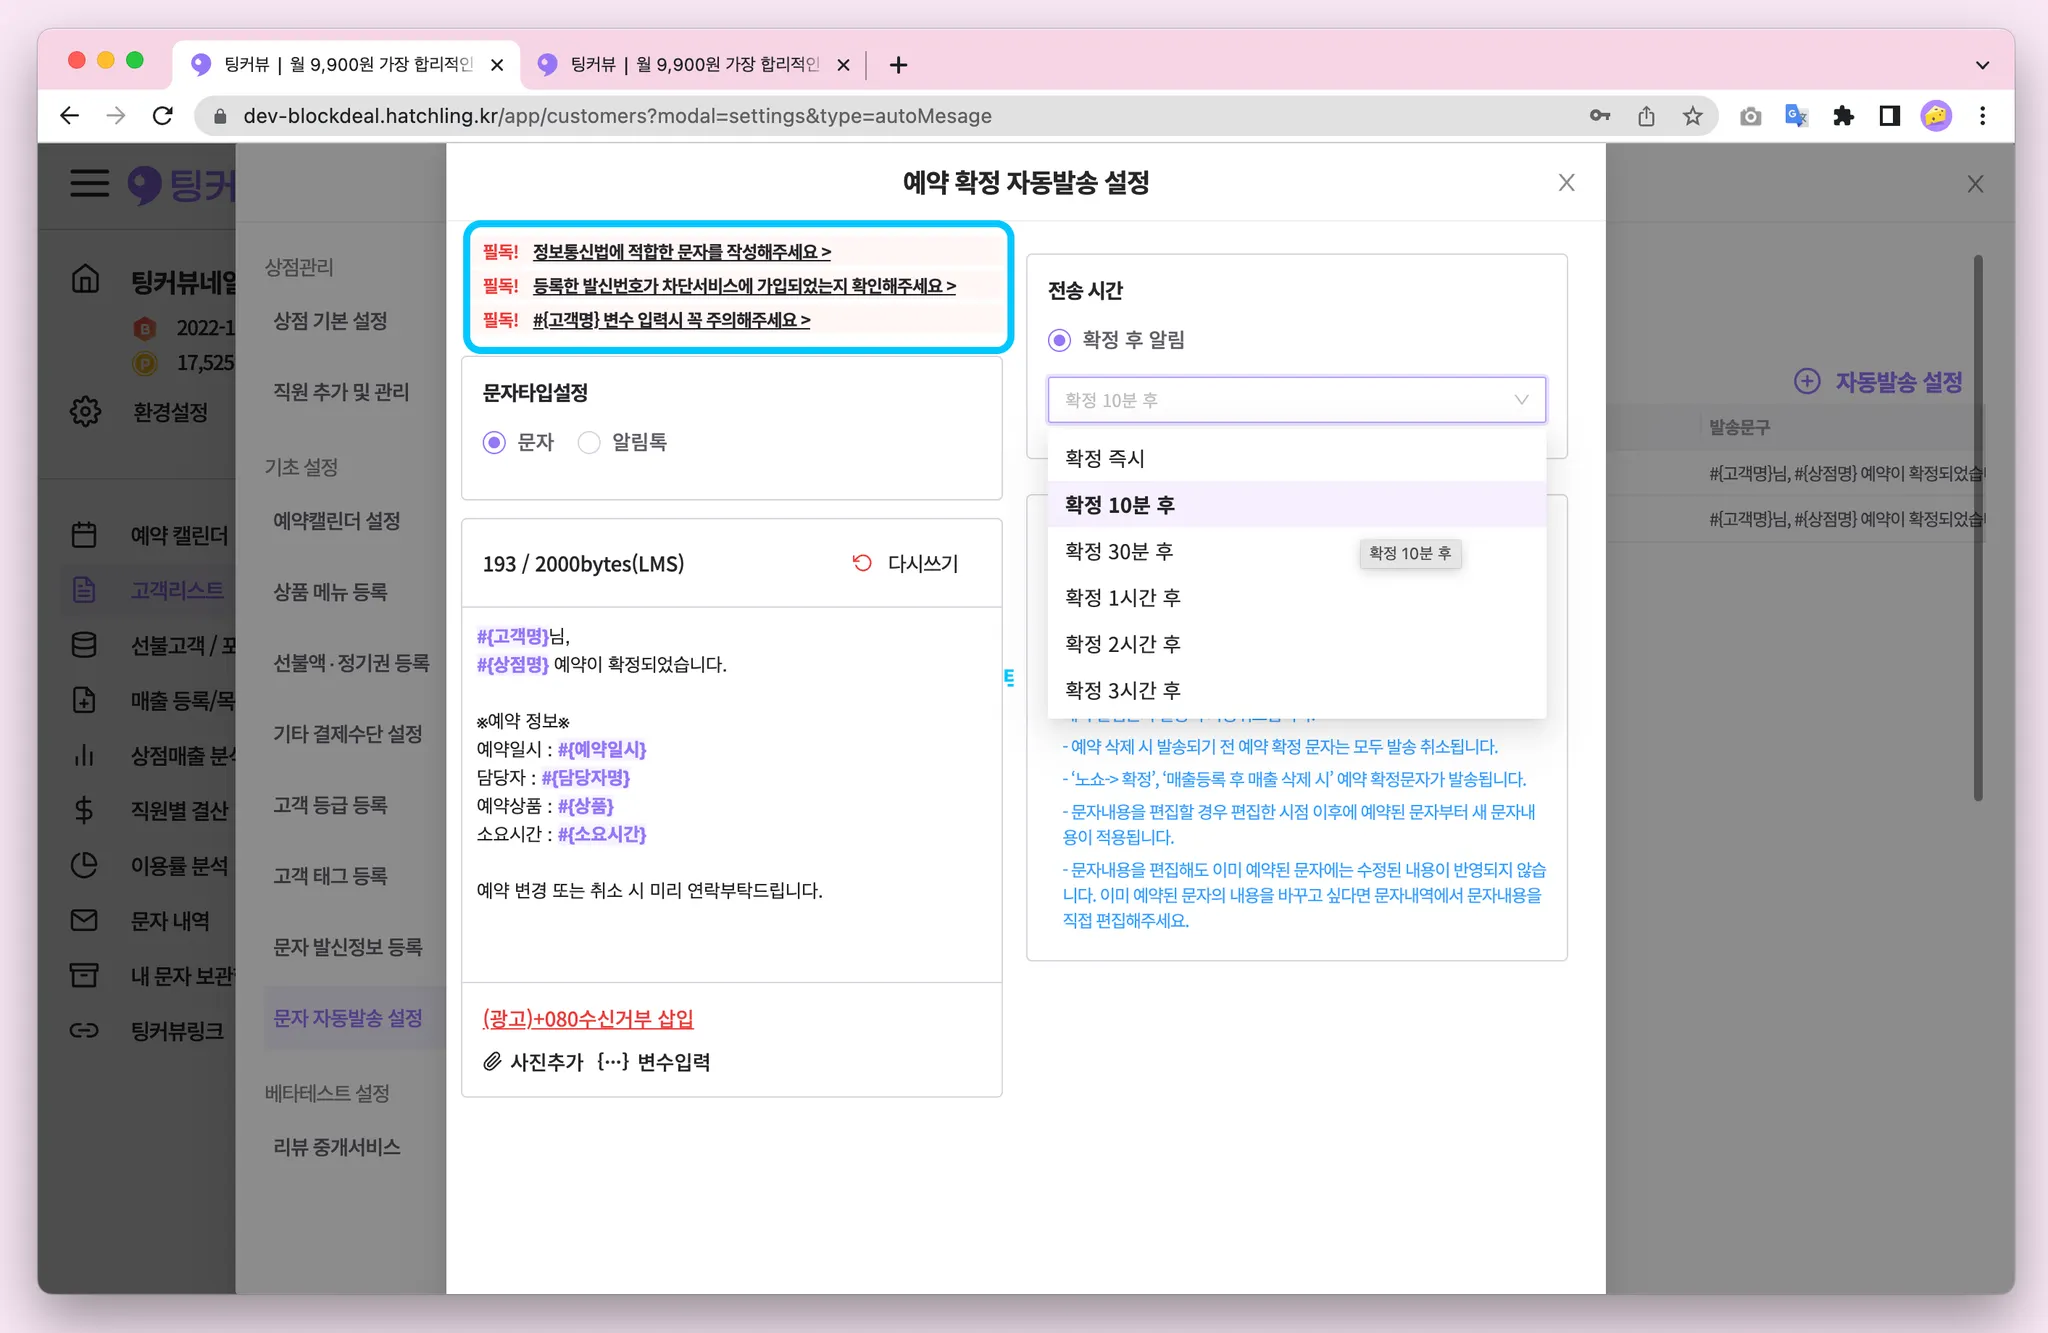
Task: Select the 확정 후 알림 radio button
Action: [x=1059, y=340]
